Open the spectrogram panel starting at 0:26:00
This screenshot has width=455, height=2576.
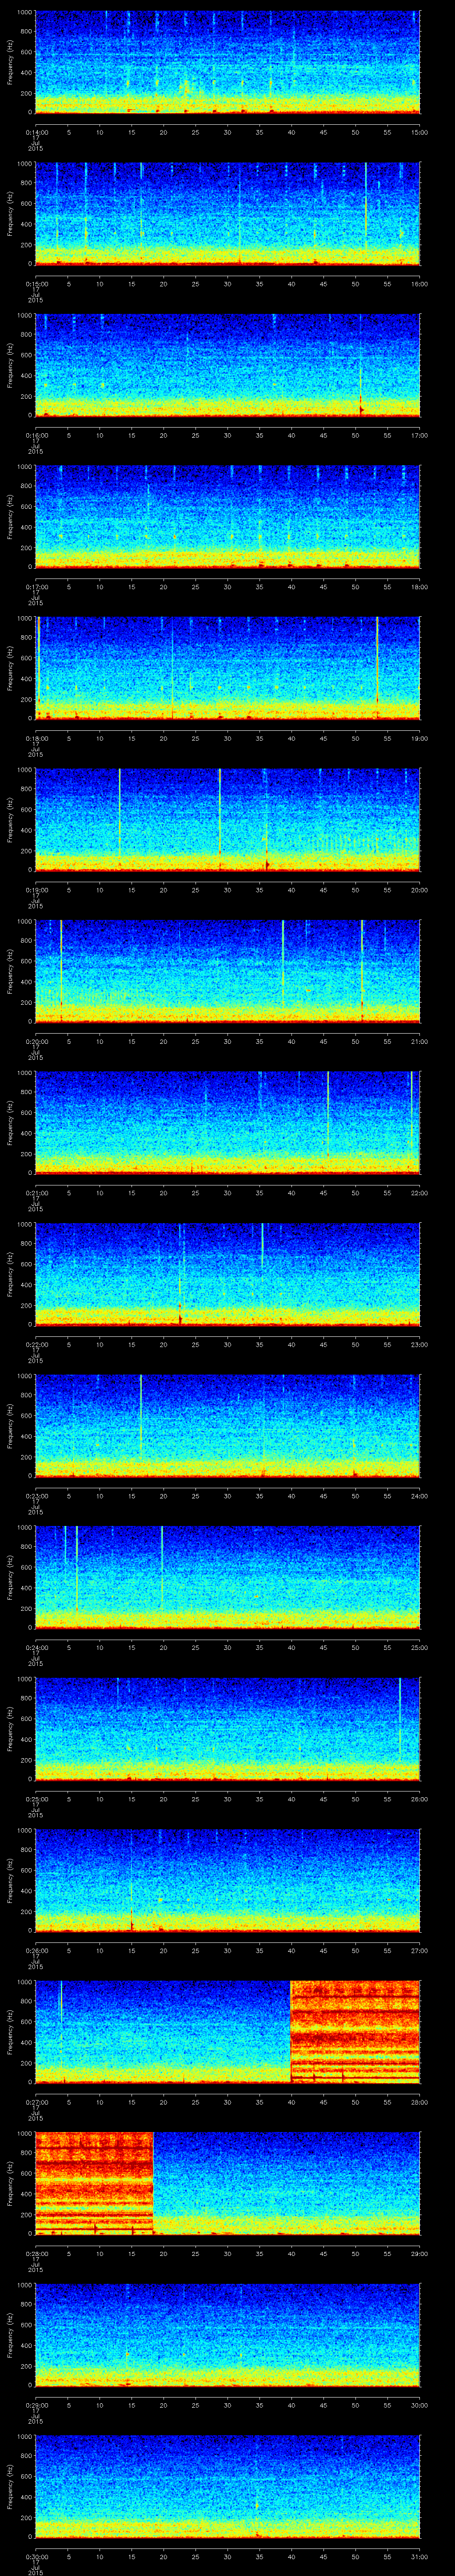point(227,1880)
